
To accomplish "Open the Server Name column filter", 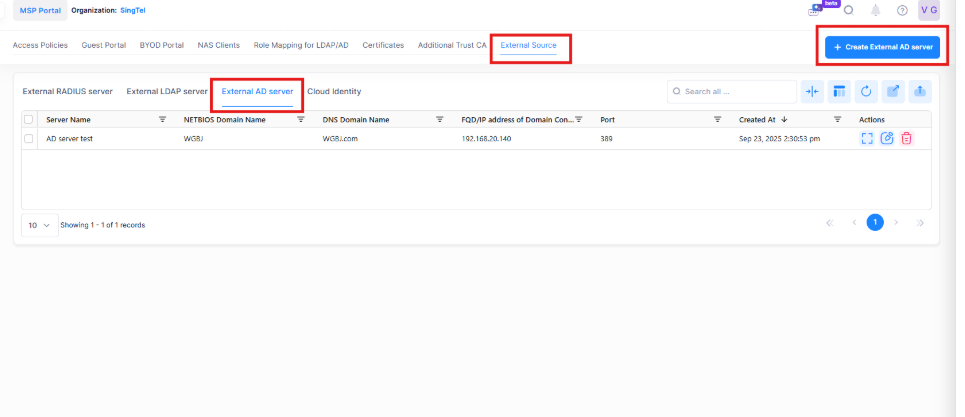I will (162, 119).
